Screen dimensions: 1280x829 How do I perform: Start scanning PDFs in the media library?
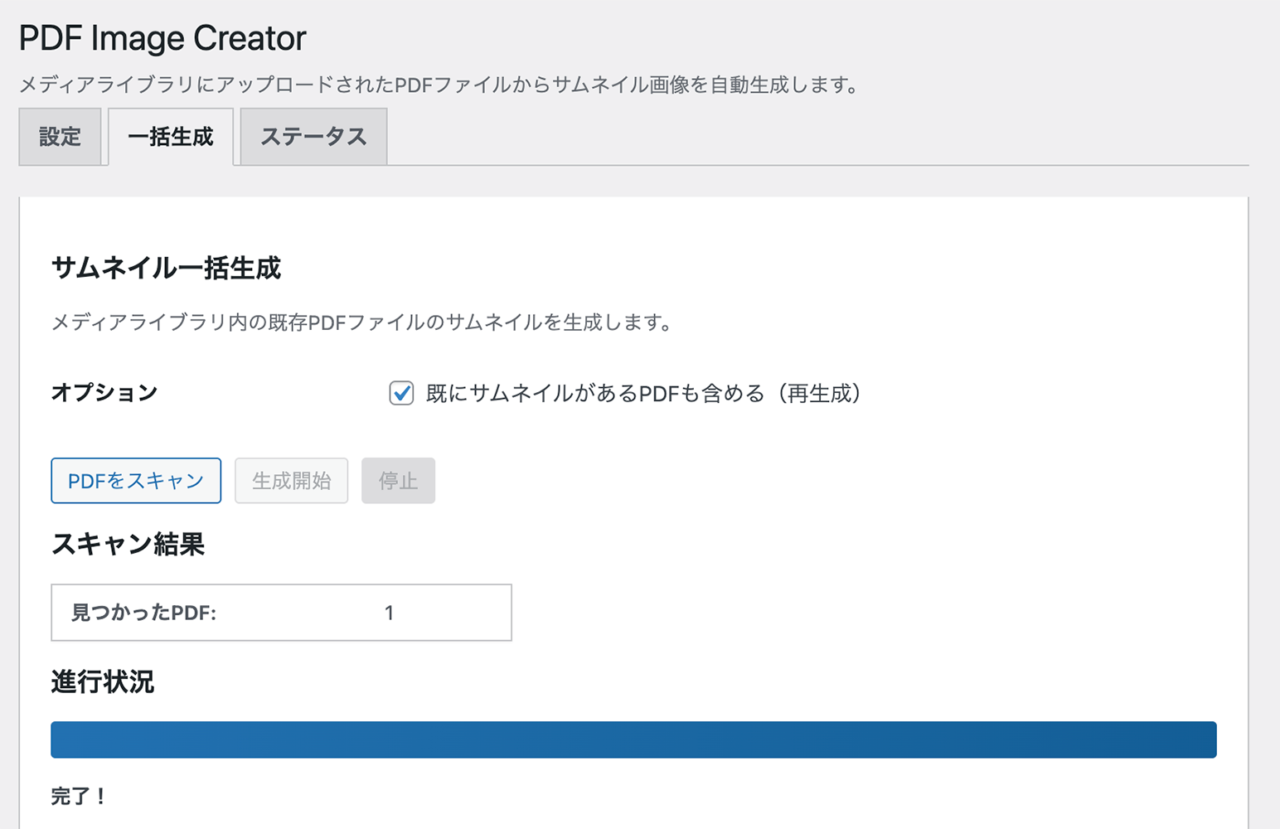coord(136,480)
